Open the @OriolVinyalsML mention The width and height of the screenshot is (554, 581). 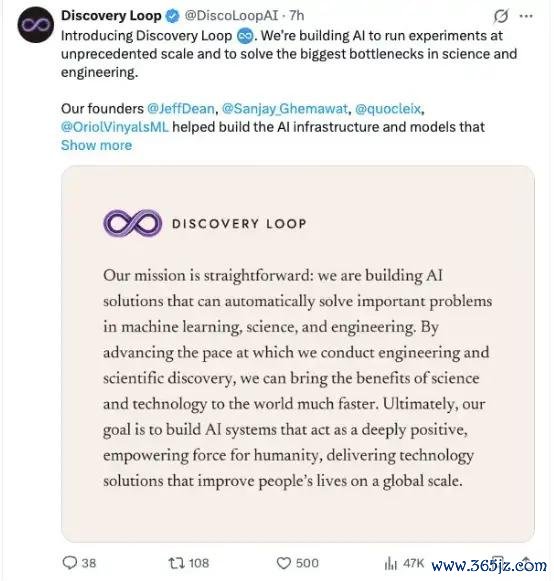tap(115, 127)
